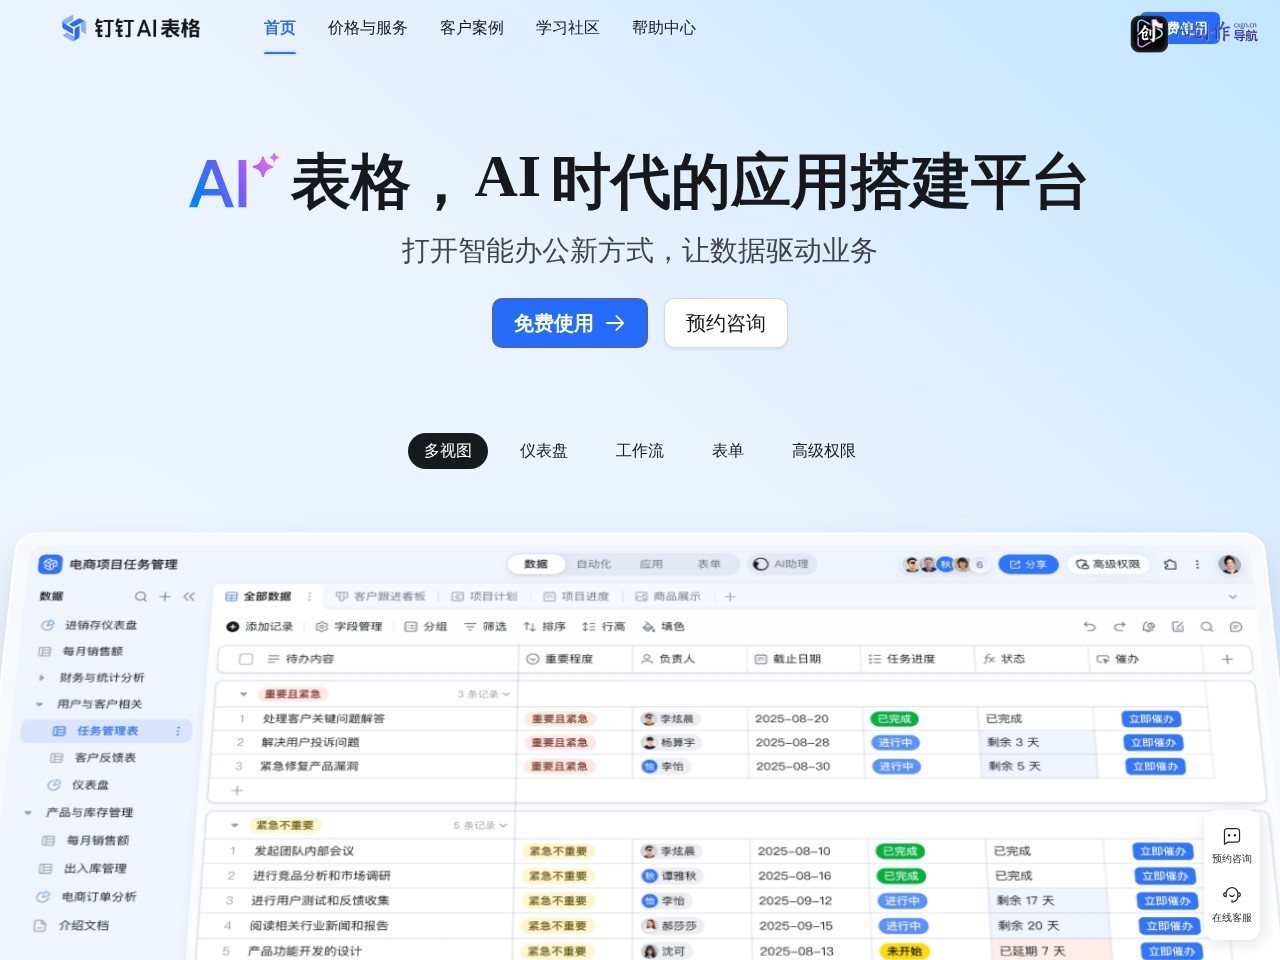Switch to the 应用 mode pill
The width and height of the screenshot is (1280, 960).
(x=652, y=564)
